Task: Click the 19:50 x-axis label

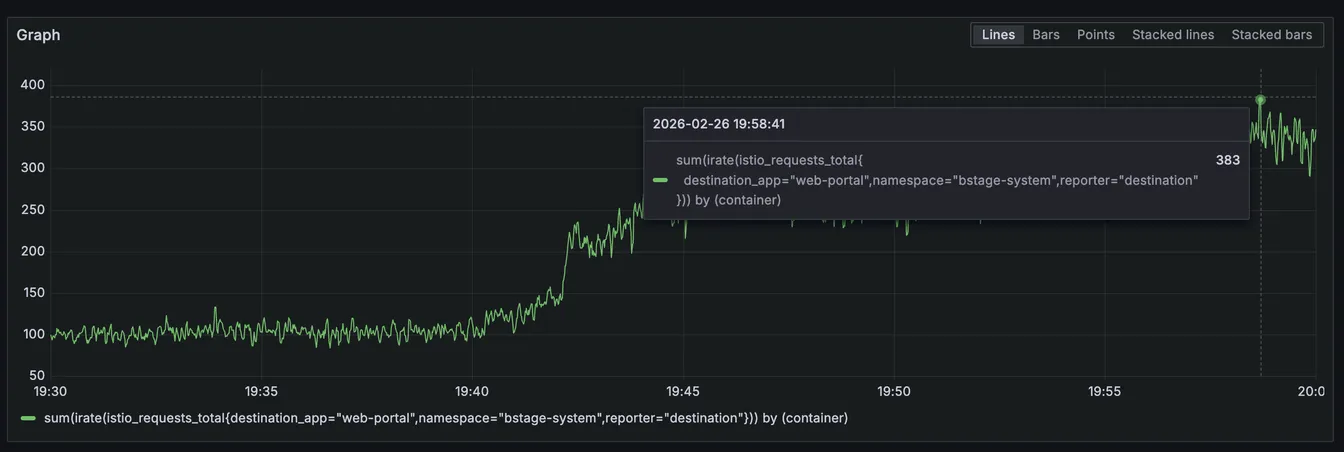Action: tap(893, 391)
